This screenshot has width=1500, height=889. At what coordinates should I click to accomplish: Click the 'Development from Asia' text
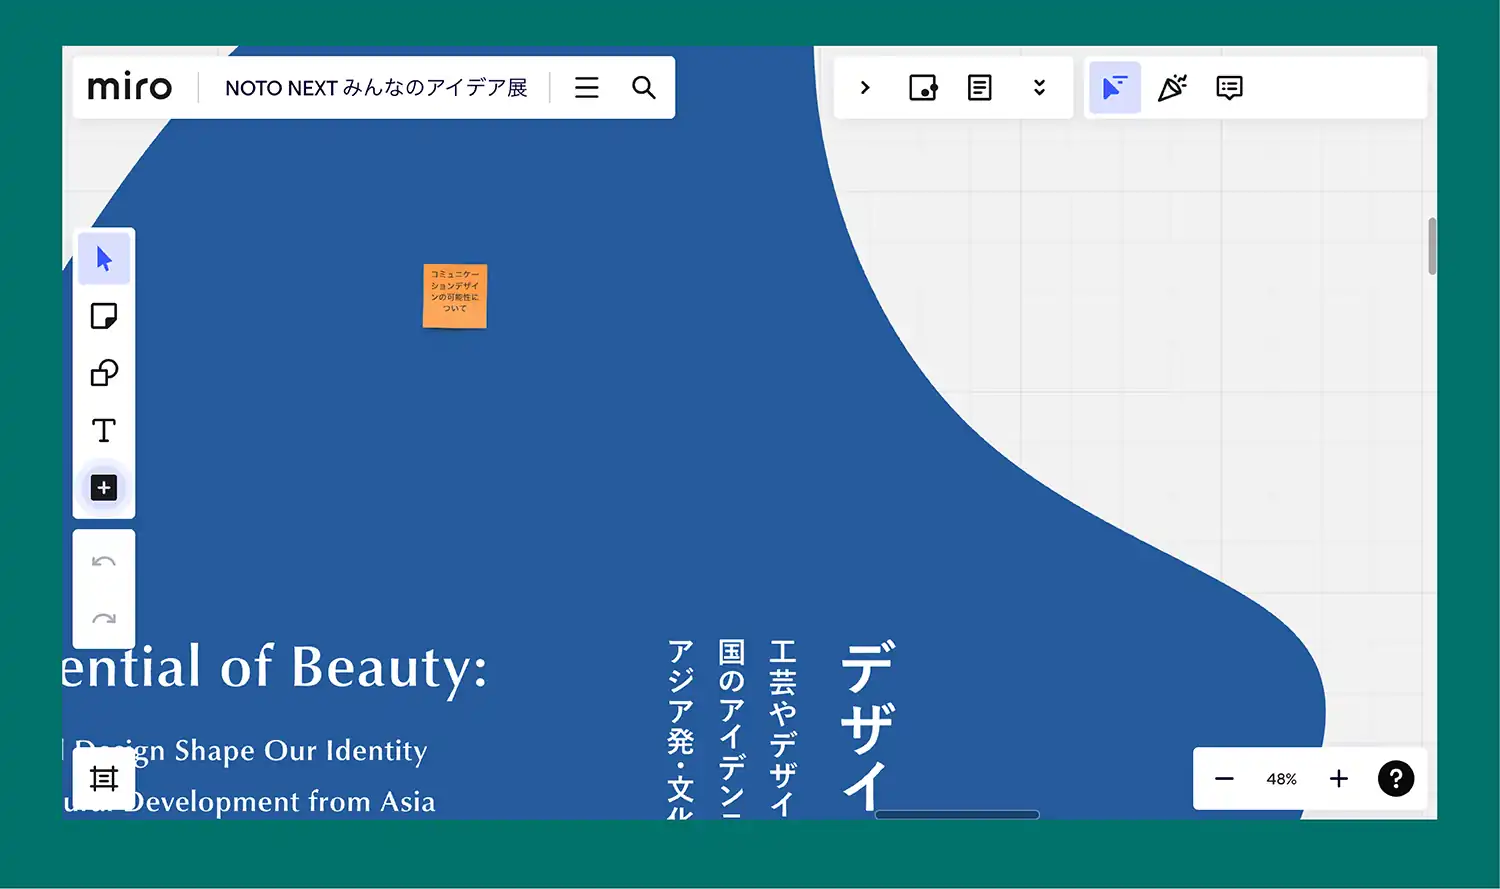280,802
